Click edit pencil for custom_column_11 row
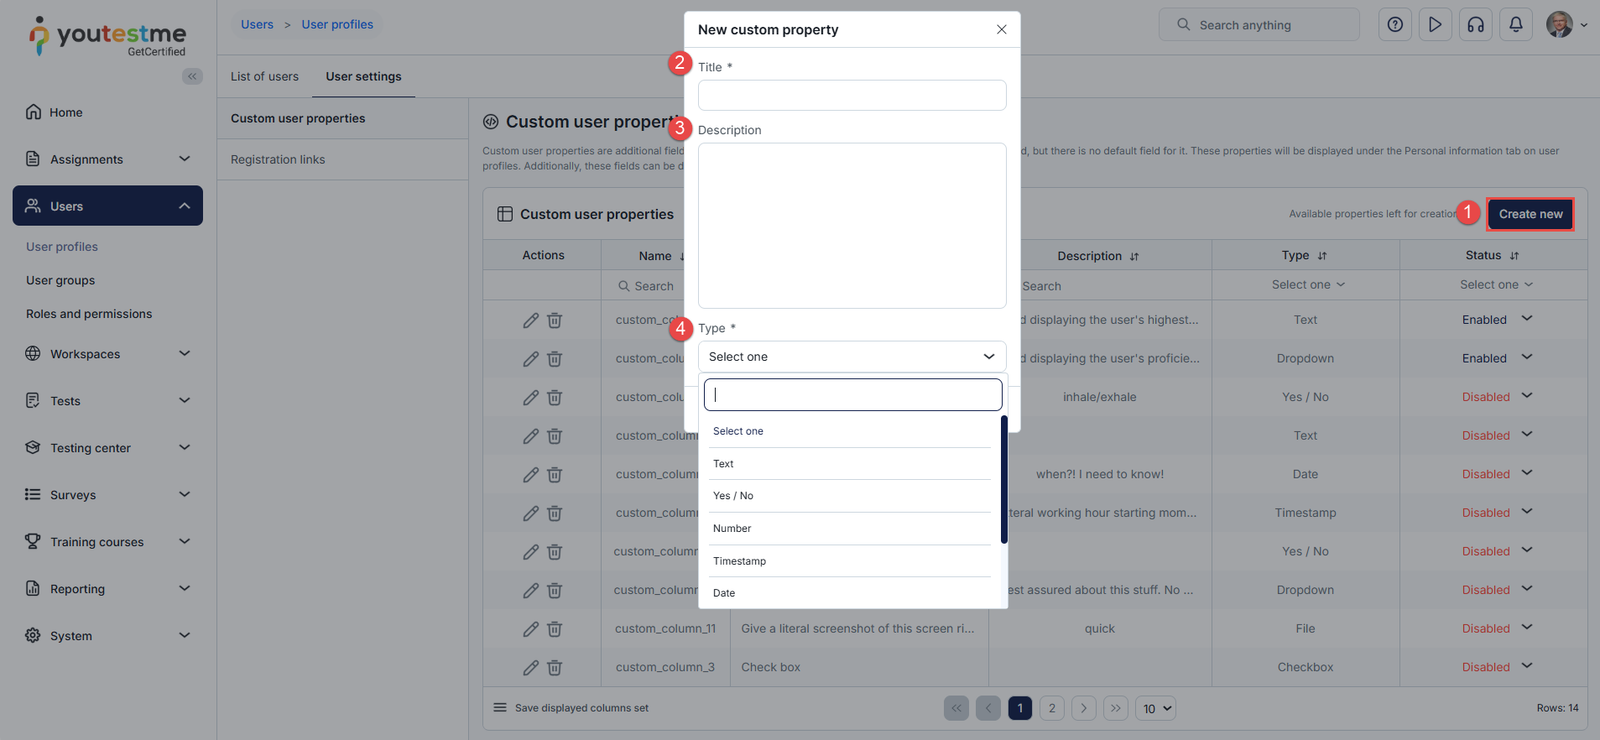Image resolution: width=1600 pixels, height=740 pixels. (x=531, y=629)
